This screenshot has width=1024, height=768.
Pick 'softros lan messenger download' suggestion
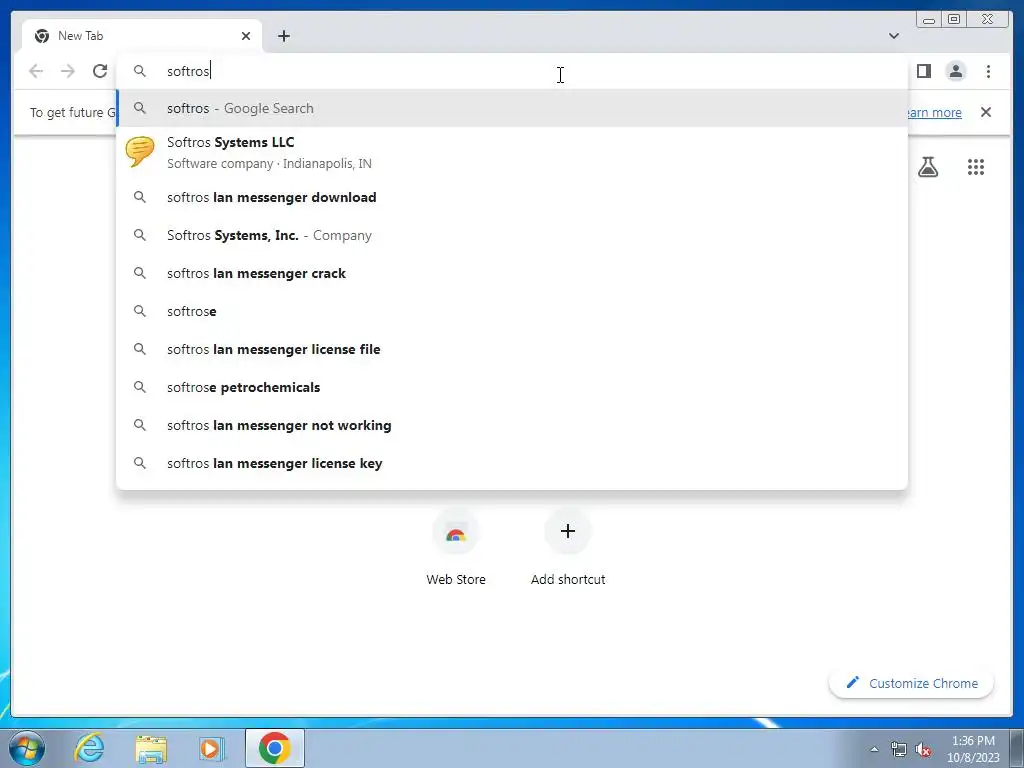point(512,197)
